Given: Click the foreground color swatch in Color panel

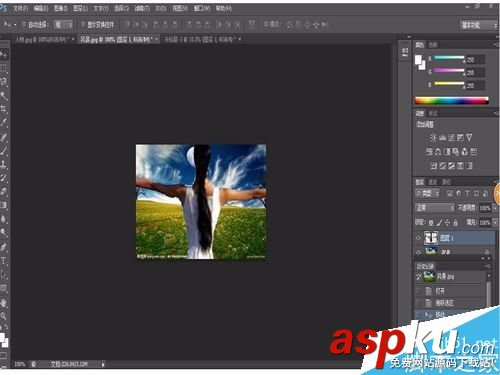Looking at the screenshot, I should click(418, 59).
